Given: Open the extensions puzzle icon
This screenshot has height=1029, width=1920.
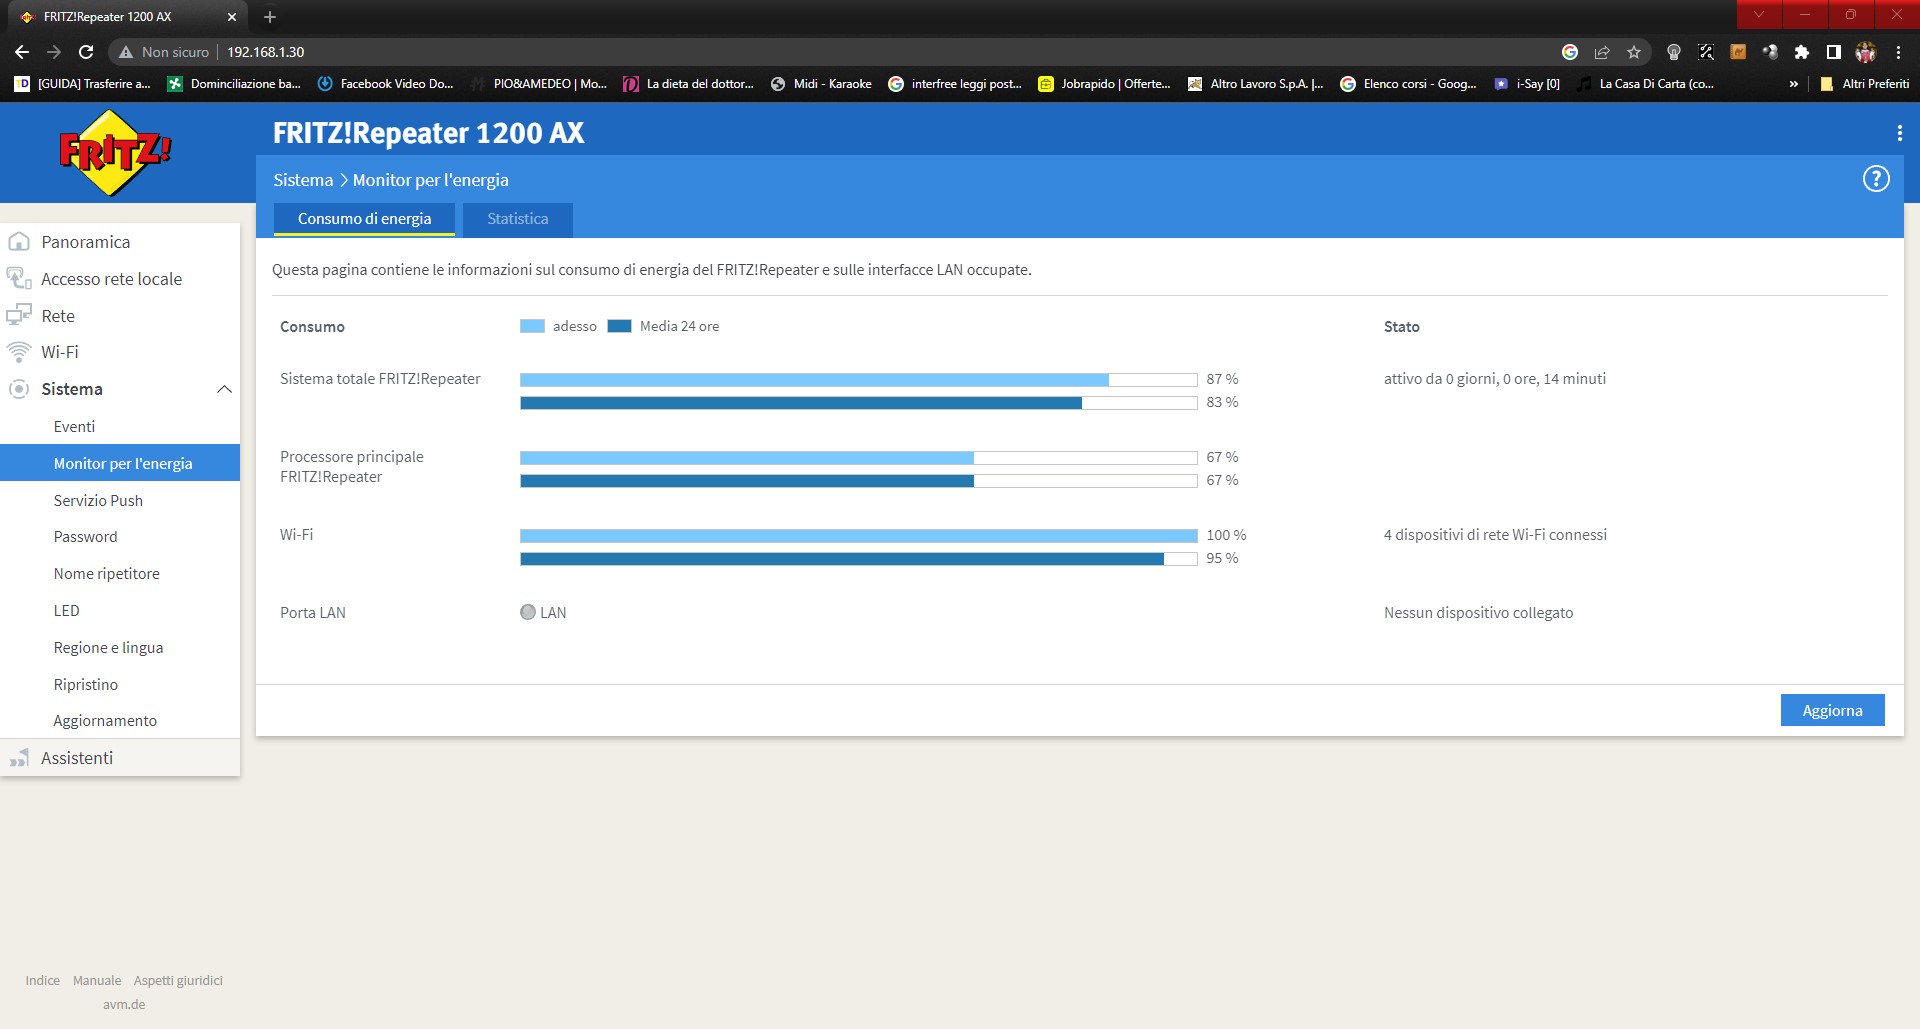Looking at the screenshot, I should tap(1802, 52).
